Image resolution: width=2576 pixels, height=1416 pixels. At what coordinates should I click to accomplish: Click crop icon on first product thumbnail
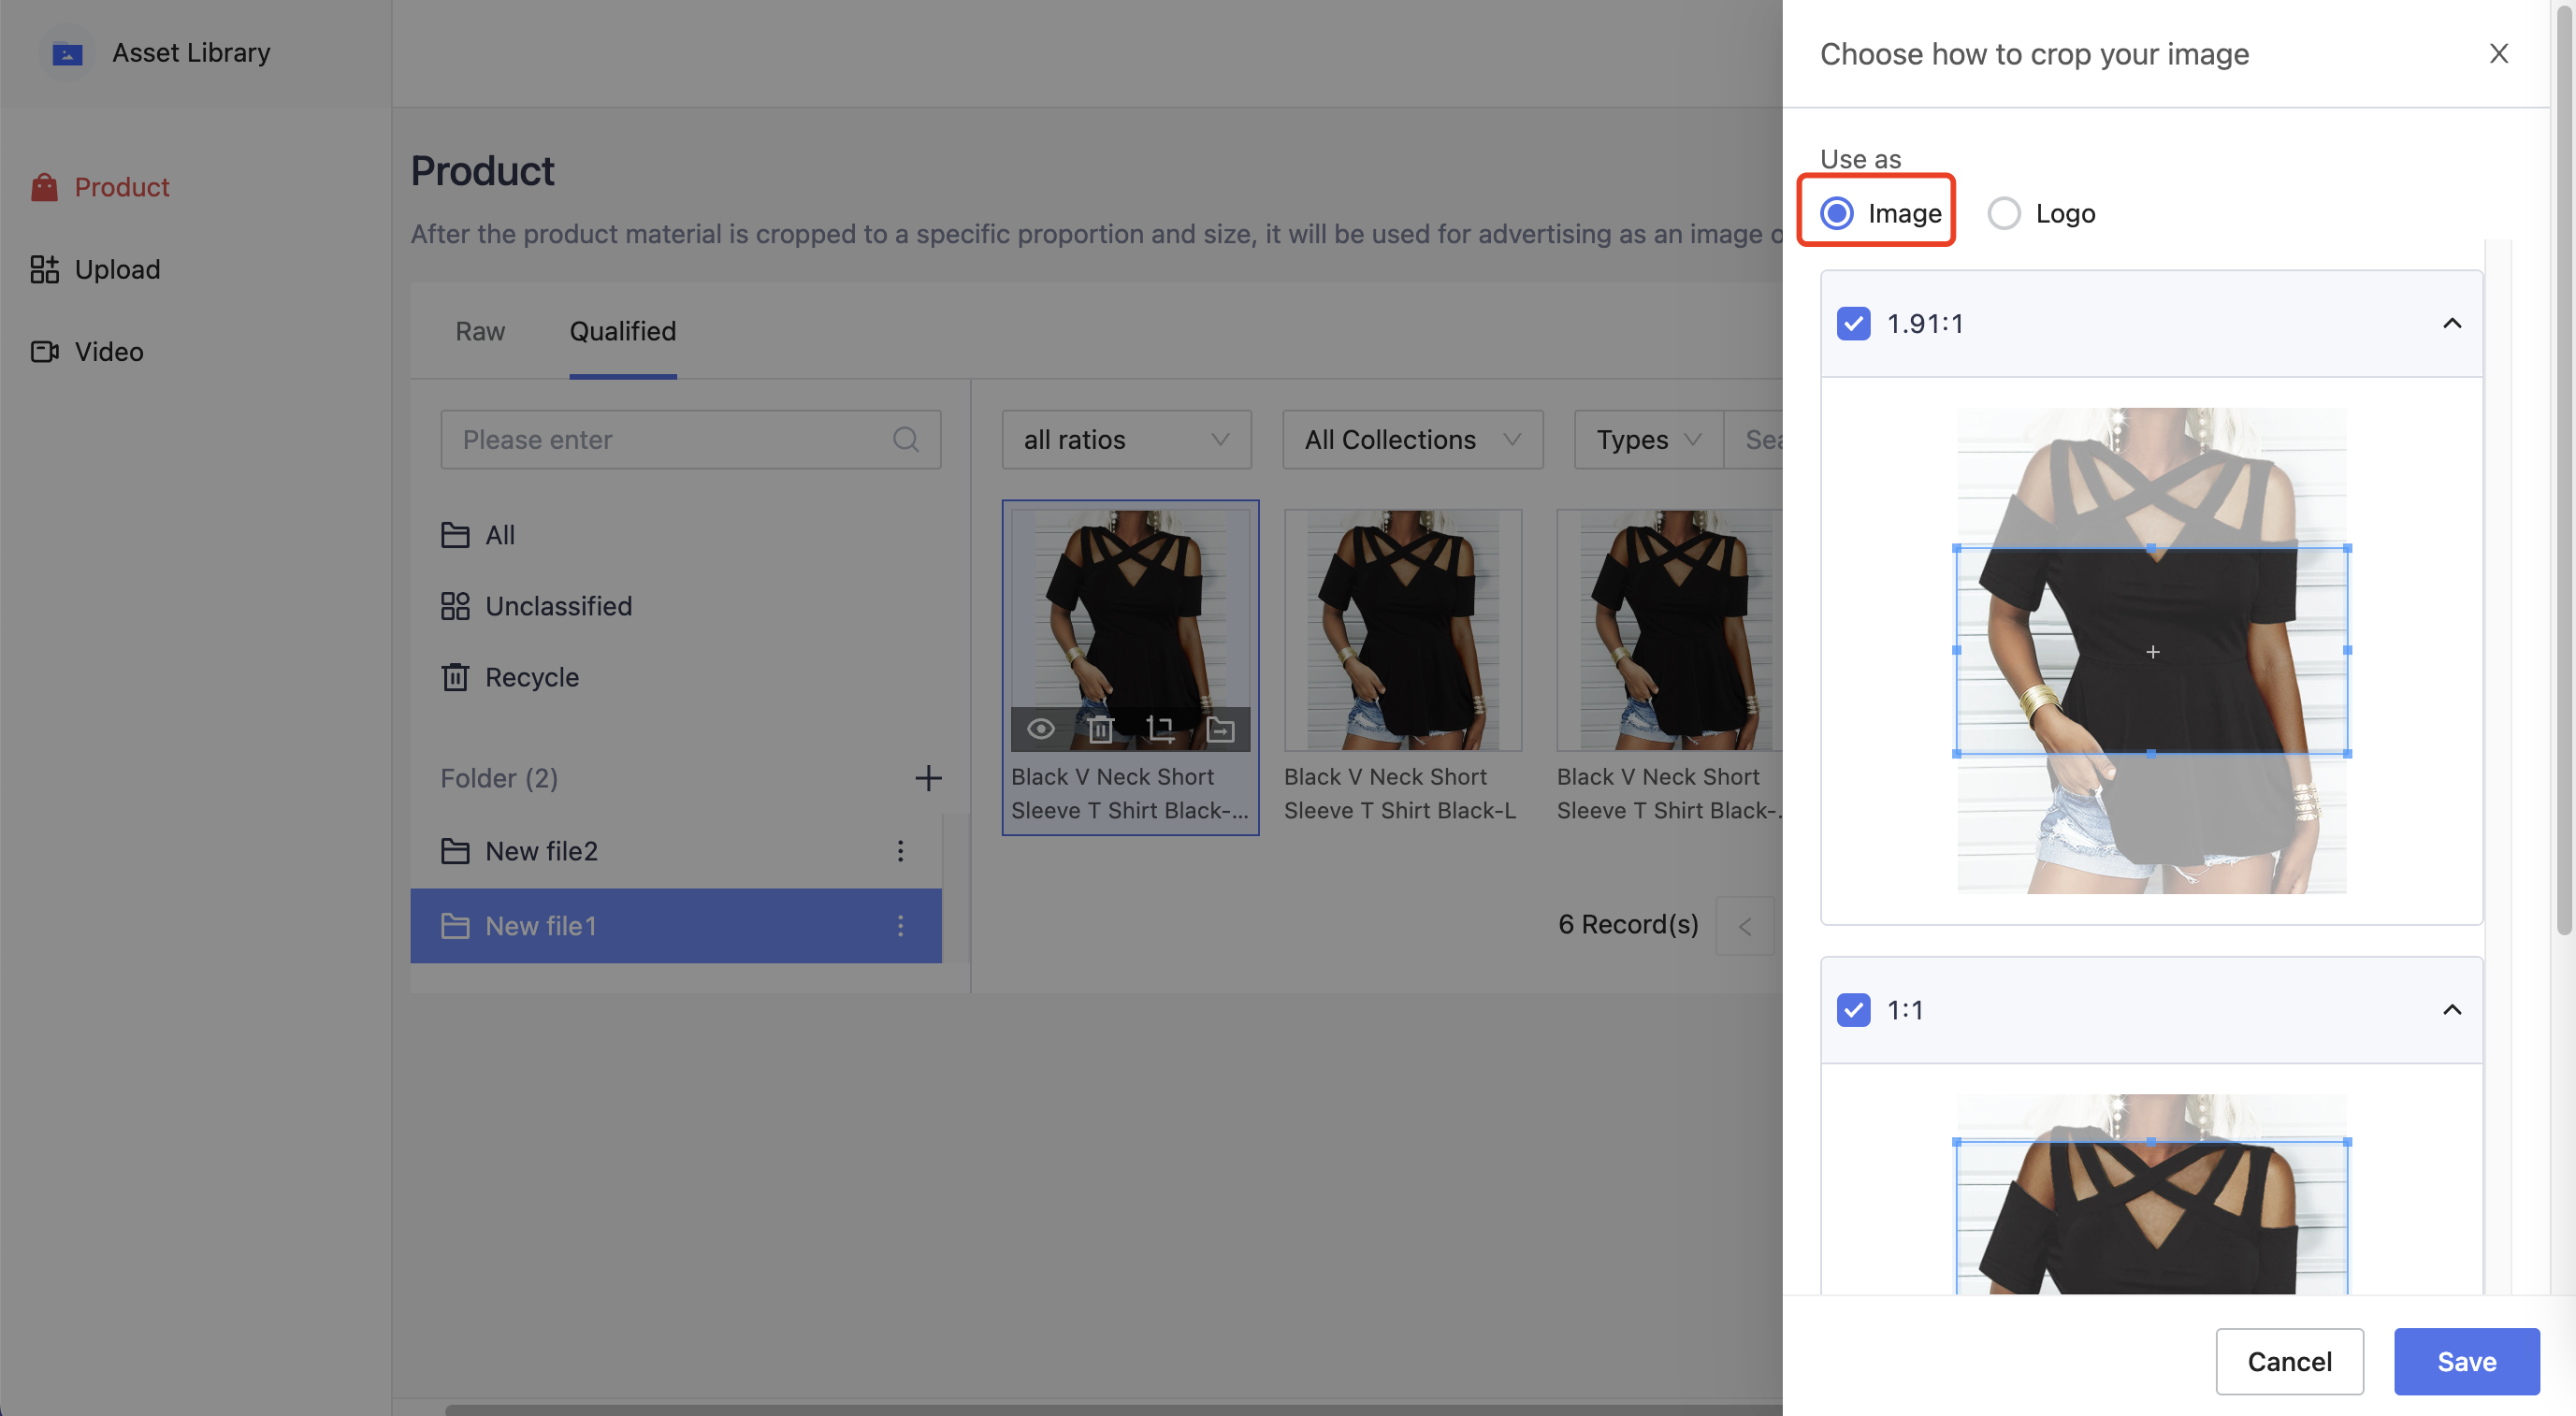coord(1160,729)
